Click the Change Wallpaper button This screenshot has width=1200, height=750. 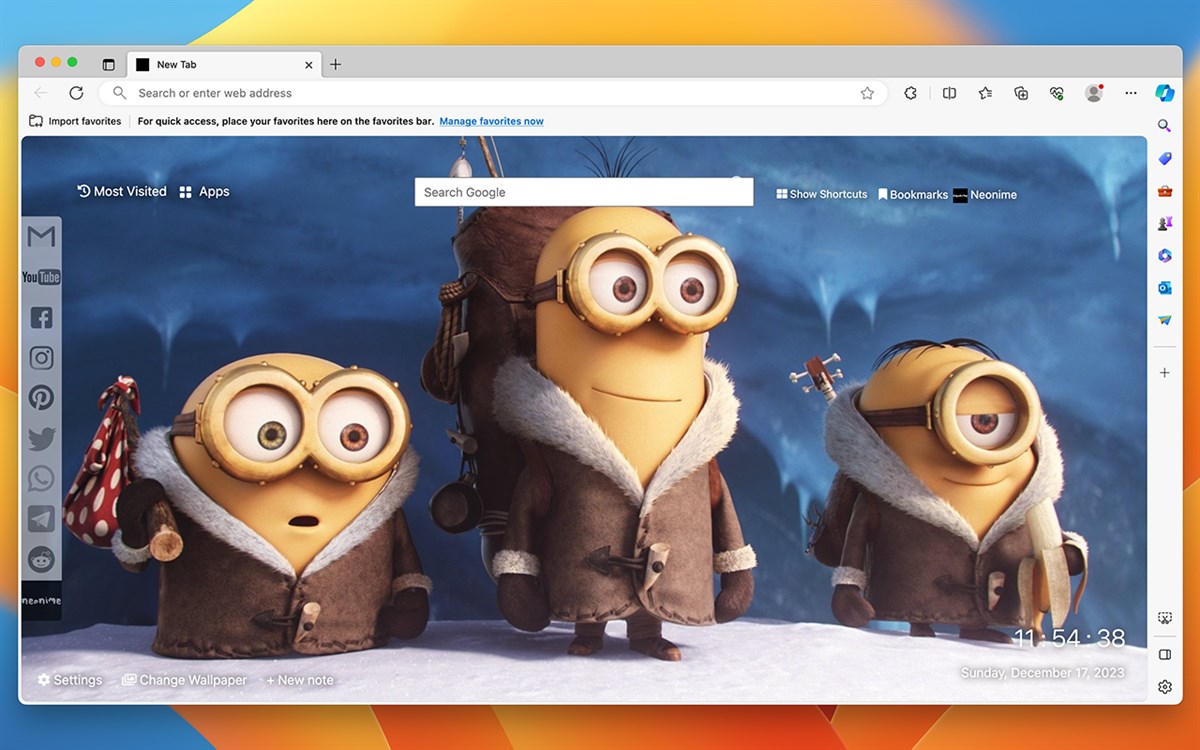click(184, 680)
